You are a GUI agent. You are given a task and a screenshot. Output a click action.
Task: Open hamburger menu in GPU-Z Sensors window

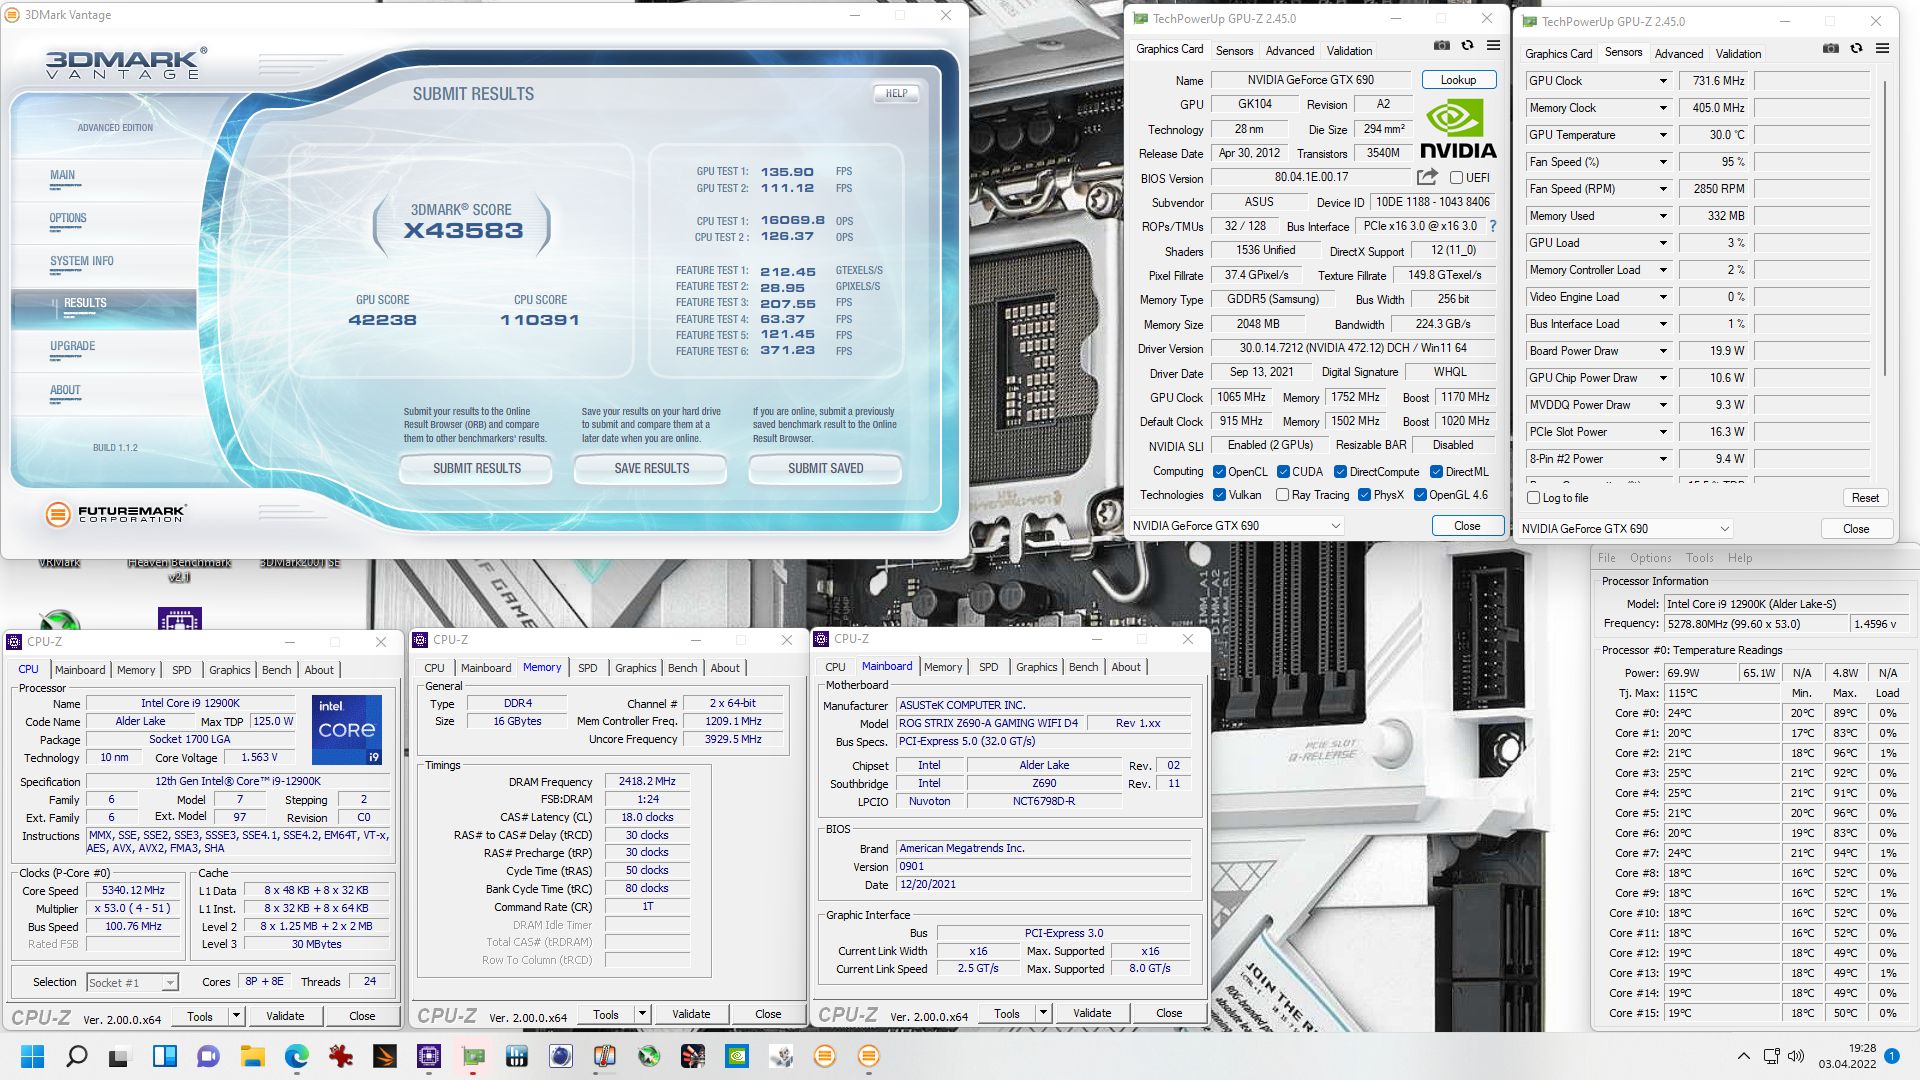(1882, 49)
